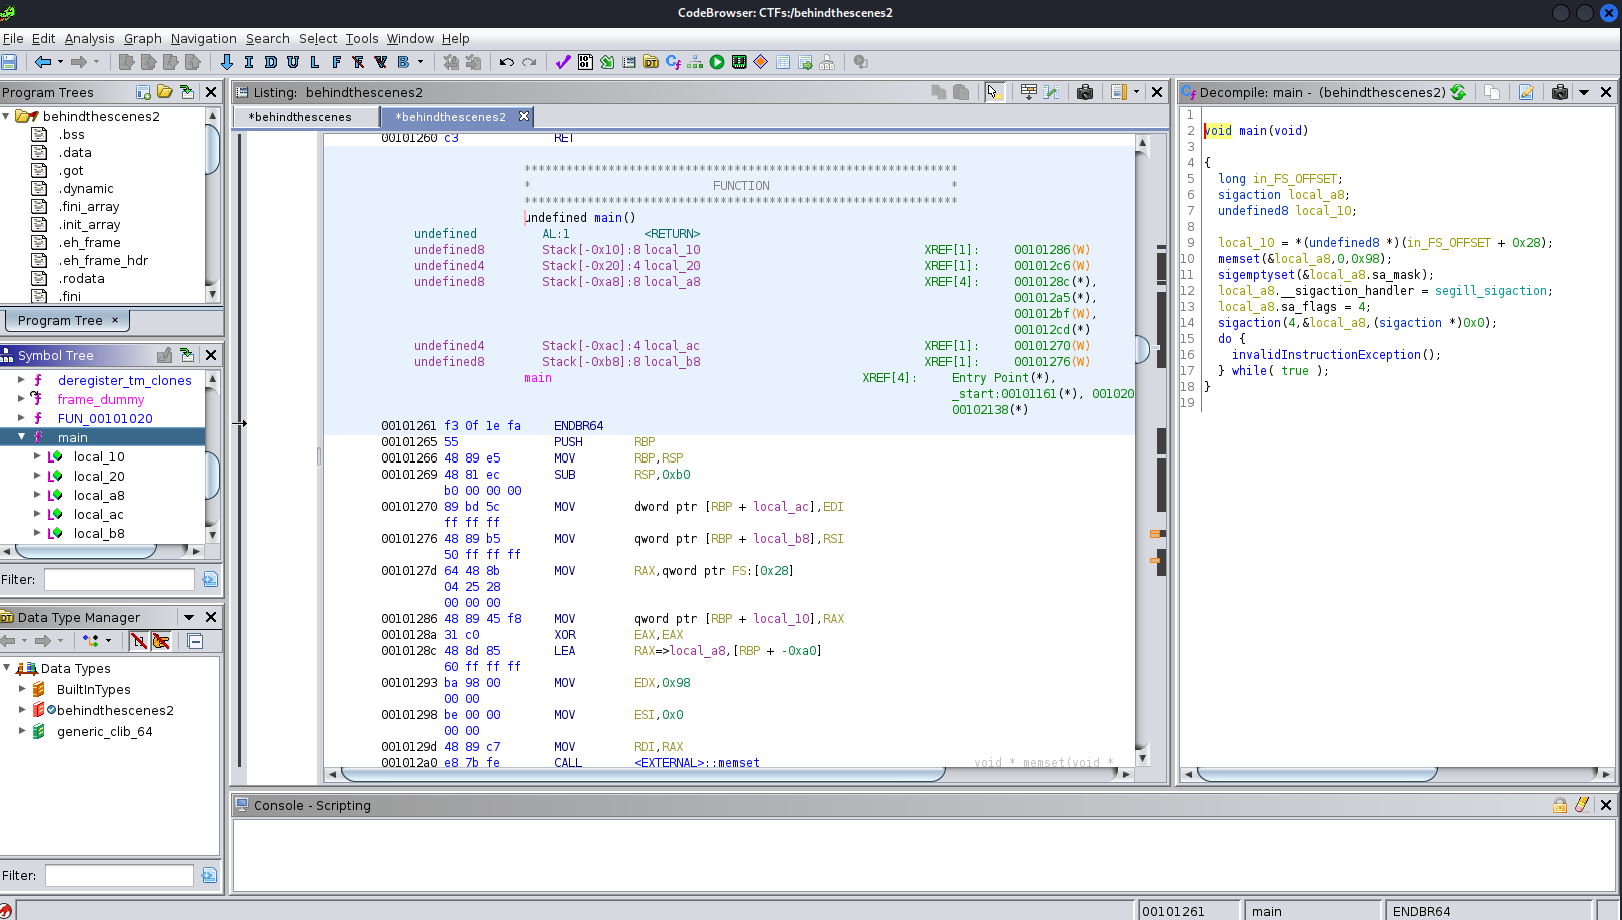The image size is (1622, 920).
Task: Open the File menu
Action: click(x=13, y=38)
